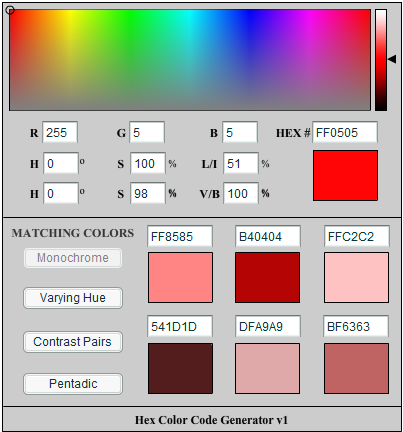The height and width of the screenshot is (432, 403).
Task: Click the black arrow marker beside lightness bar
Action: [392, 59]
